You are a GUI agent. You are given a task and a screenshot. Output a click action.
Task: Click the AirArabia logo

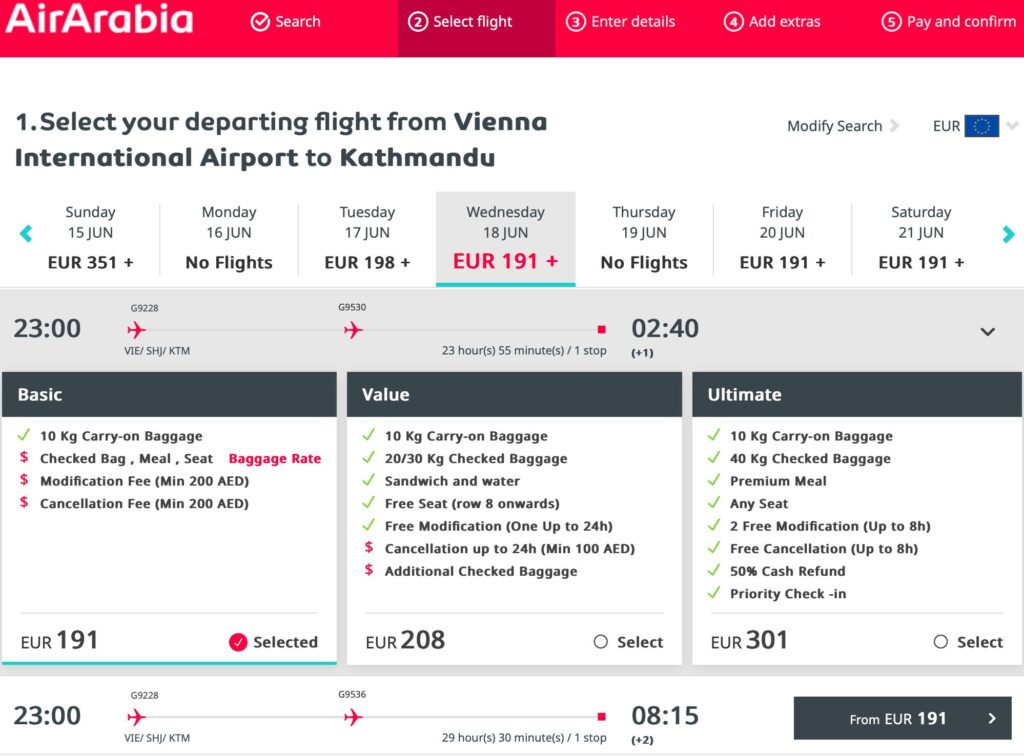pos(99,19)
